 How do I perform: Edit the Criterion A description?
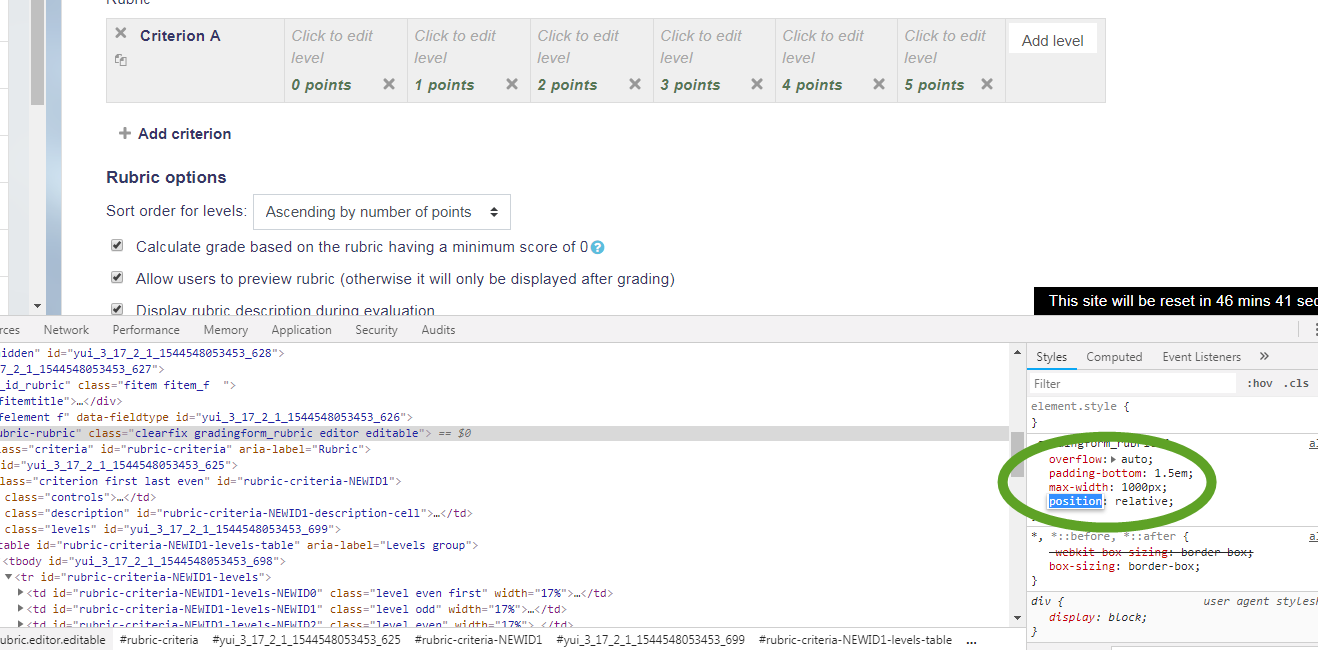coord(180,36)
